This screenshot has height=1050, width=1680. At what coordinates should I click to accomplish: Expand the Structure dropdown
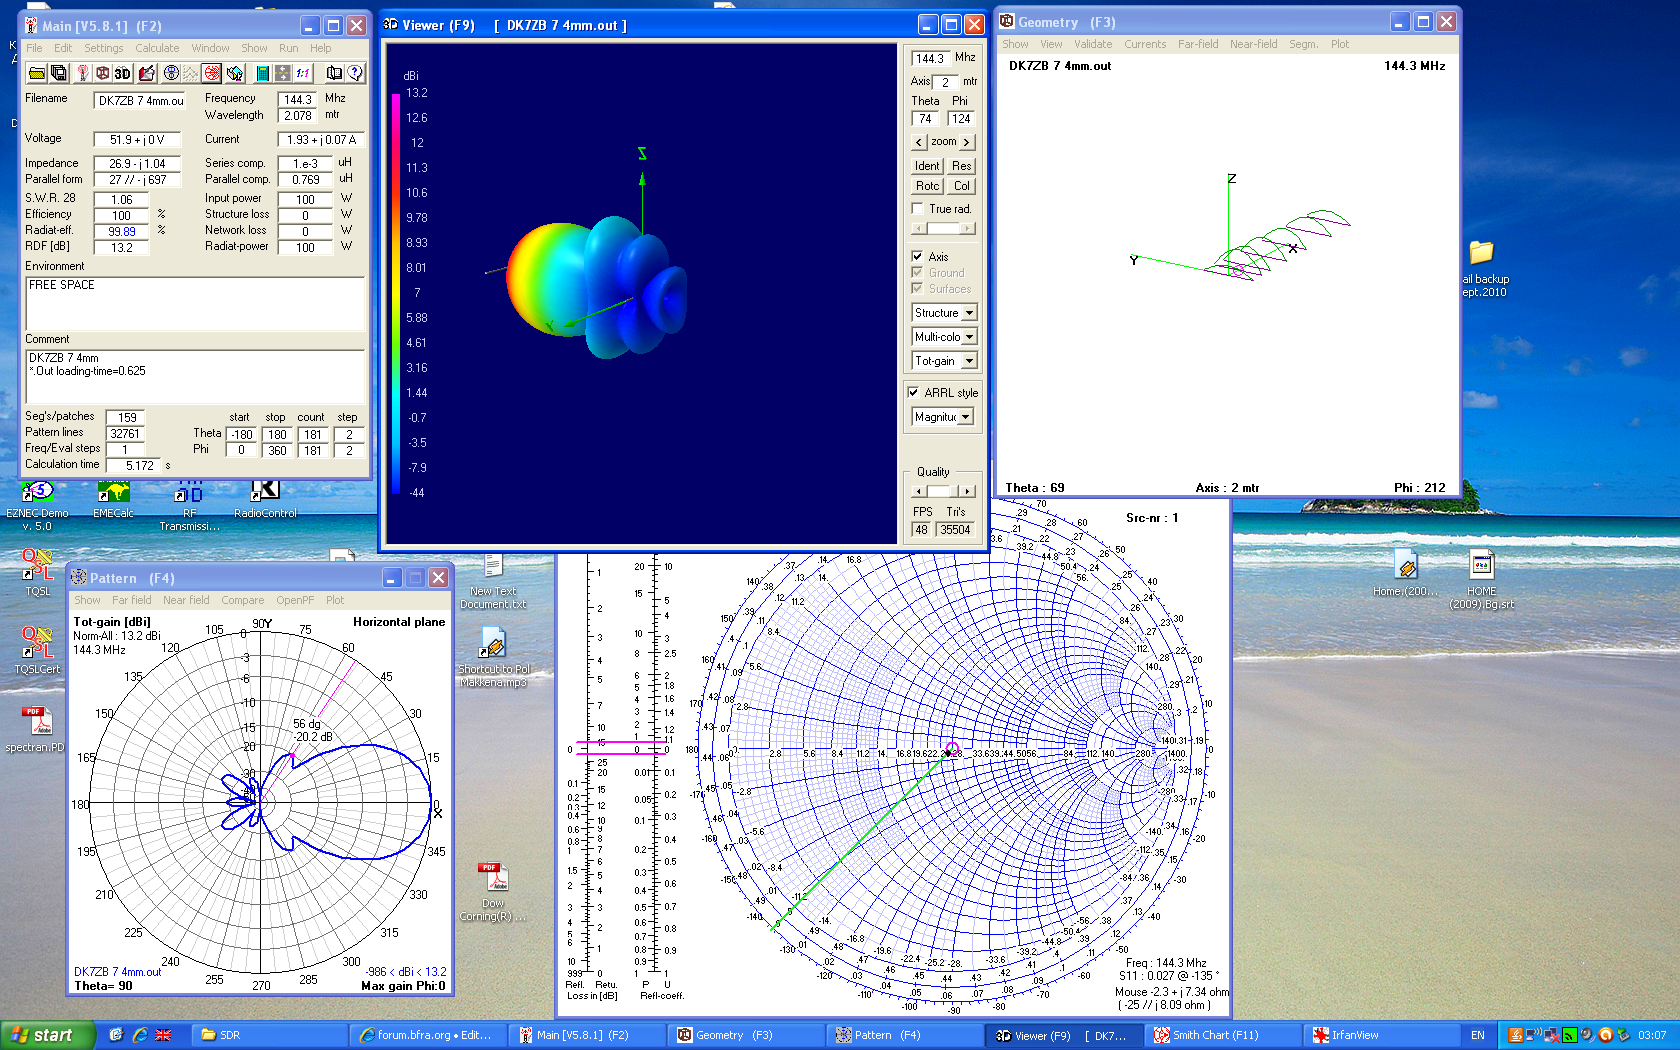pyautogui.click(x=969, y=313)
